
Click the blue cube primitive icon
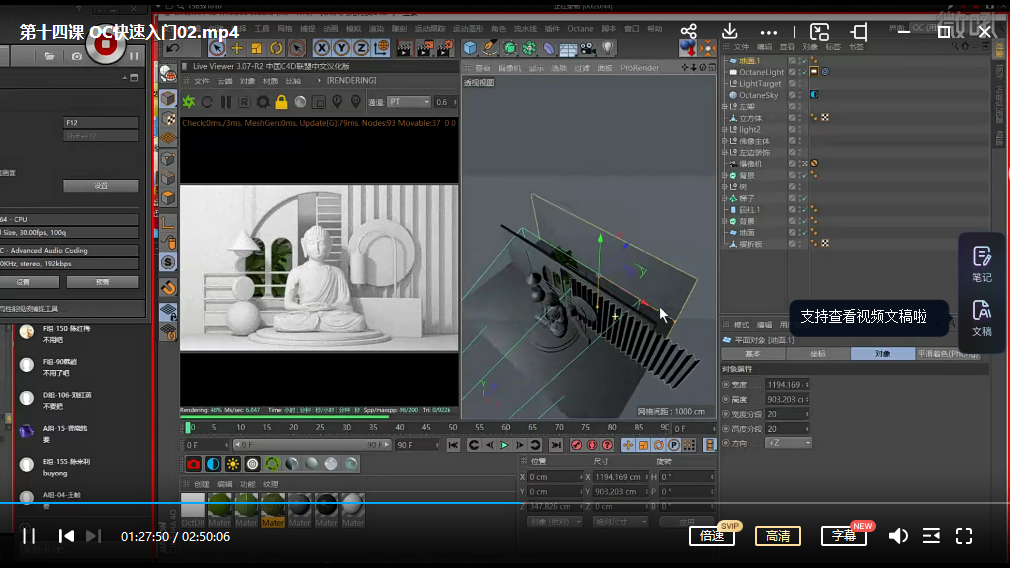pos(470,48)
